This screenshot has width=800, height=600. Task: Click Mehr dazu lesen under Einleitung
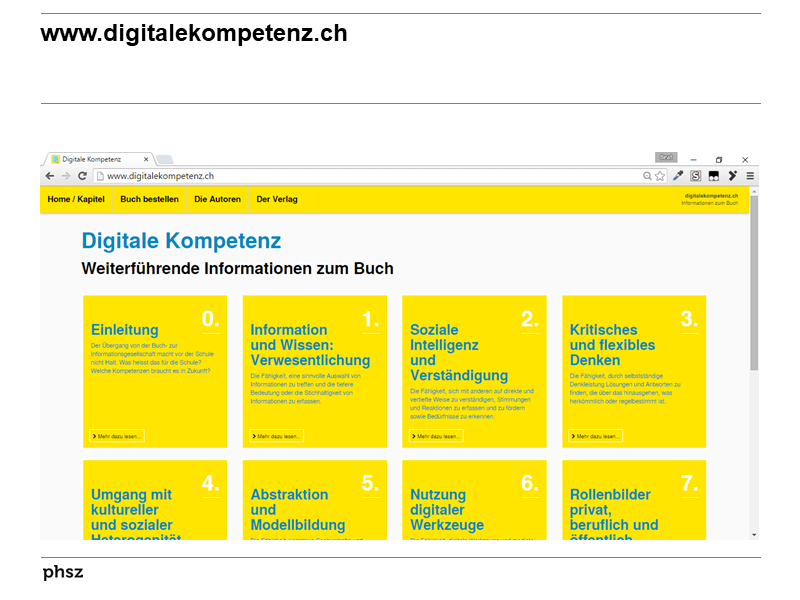tap(118, 435)
